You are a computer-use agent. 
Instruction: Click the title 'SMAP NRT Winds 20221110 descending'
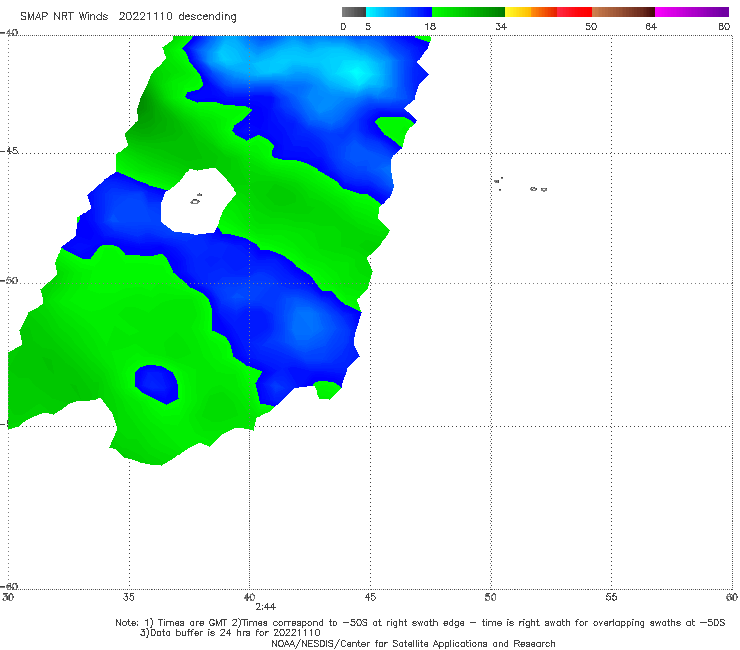point(128,17)
